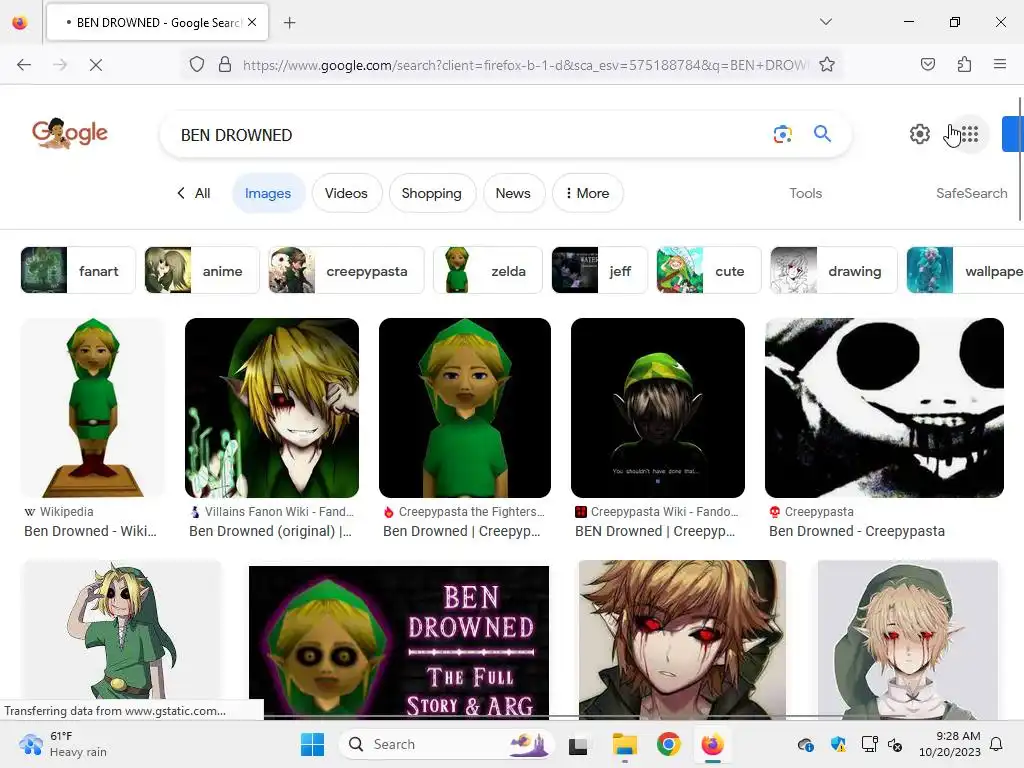Filter images by the fanart chip

click(x=78, y=270)
